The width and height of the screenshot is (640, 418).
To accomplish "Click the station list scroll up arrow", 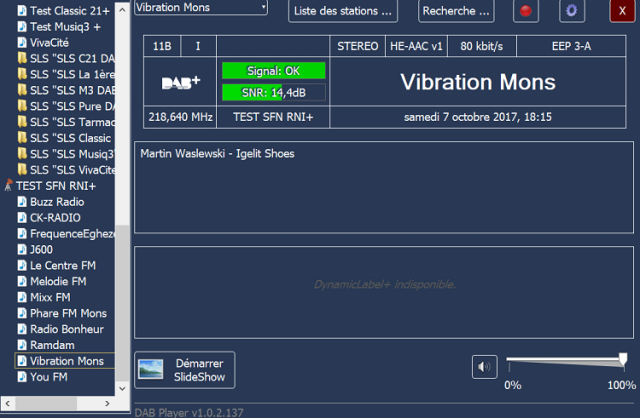I will point(122,9).
